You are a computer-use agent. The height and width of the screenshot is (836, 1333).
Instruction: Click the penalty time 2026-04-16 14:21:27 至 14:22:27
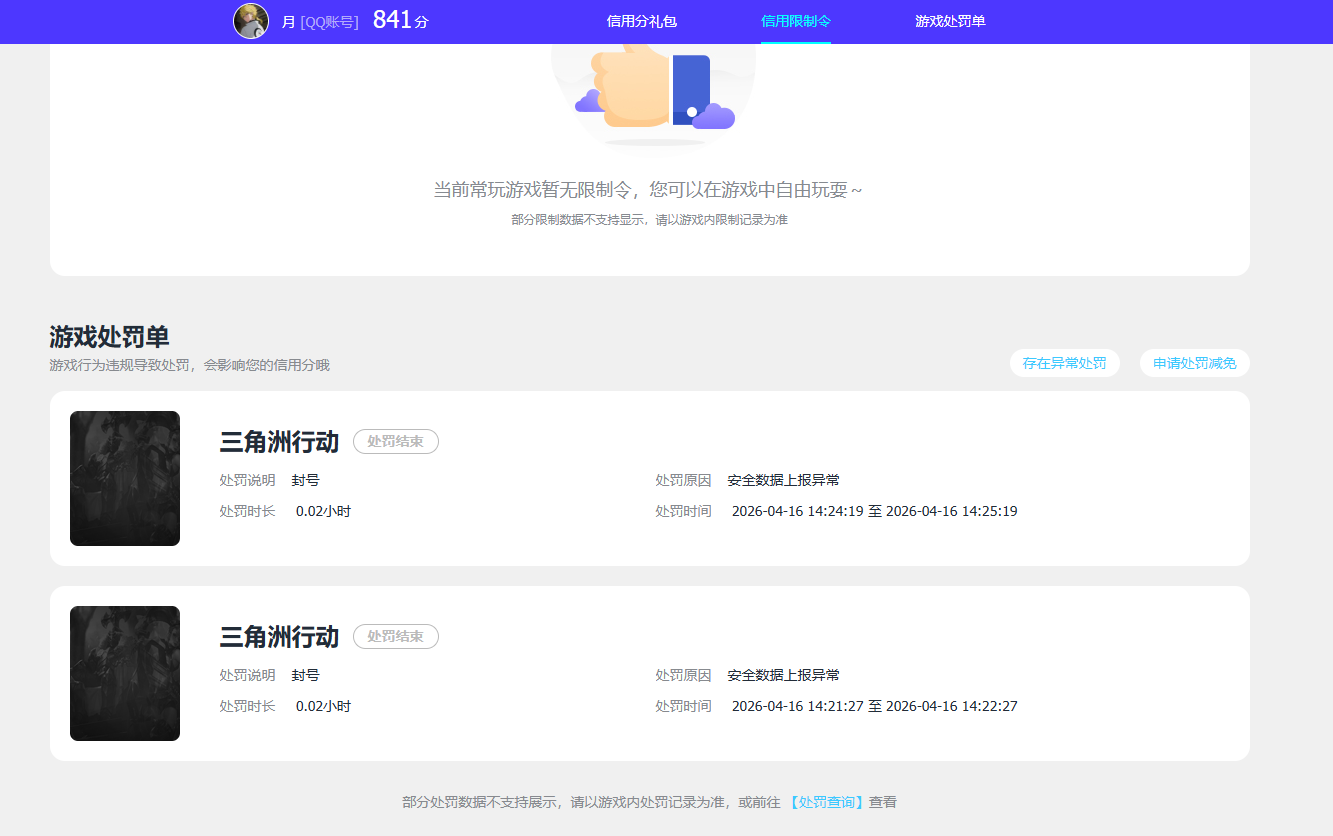(875, 706)
